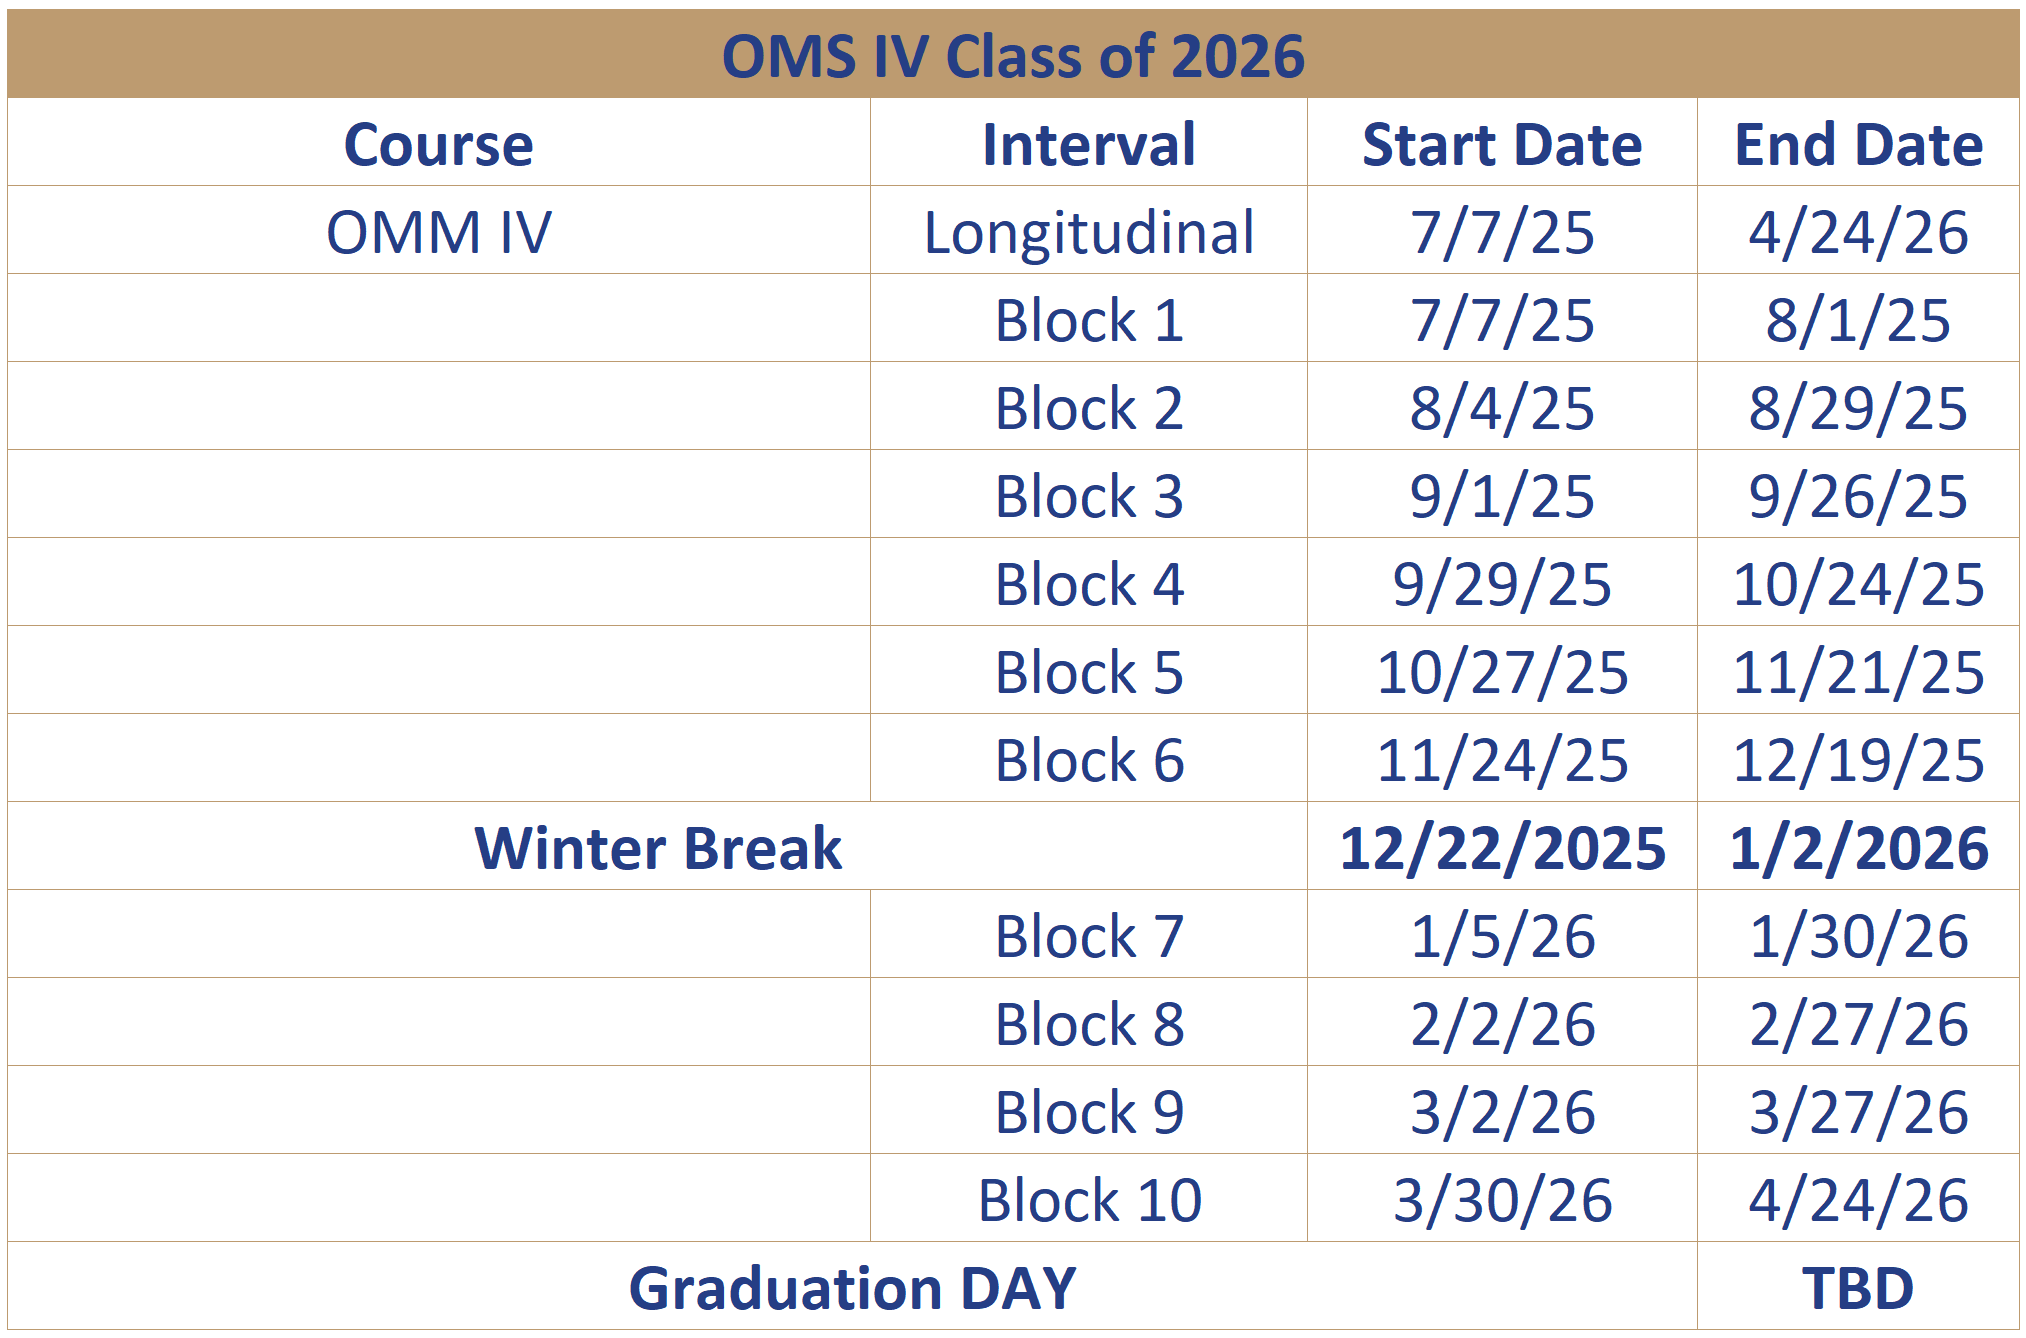Click Block 5 start date 10/27/25
This screenshot has width=2026, height=1338.
point(1502,672)
